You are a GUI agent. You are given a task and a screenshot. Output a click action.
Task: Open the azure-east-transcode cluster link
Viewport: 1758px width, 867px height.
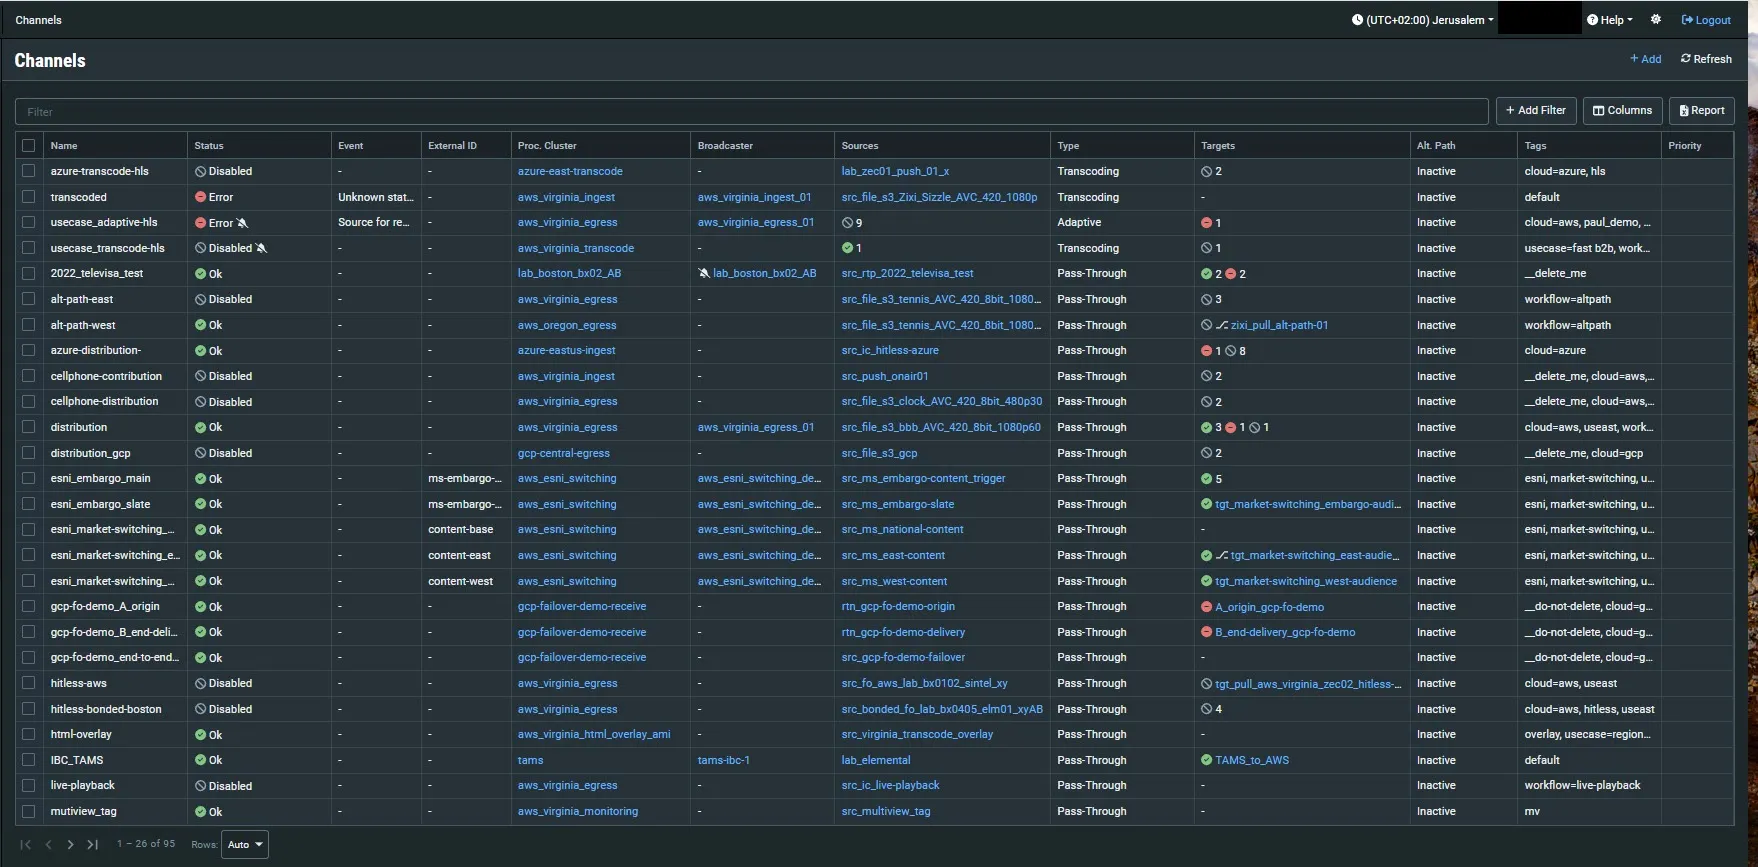[570, 172]
